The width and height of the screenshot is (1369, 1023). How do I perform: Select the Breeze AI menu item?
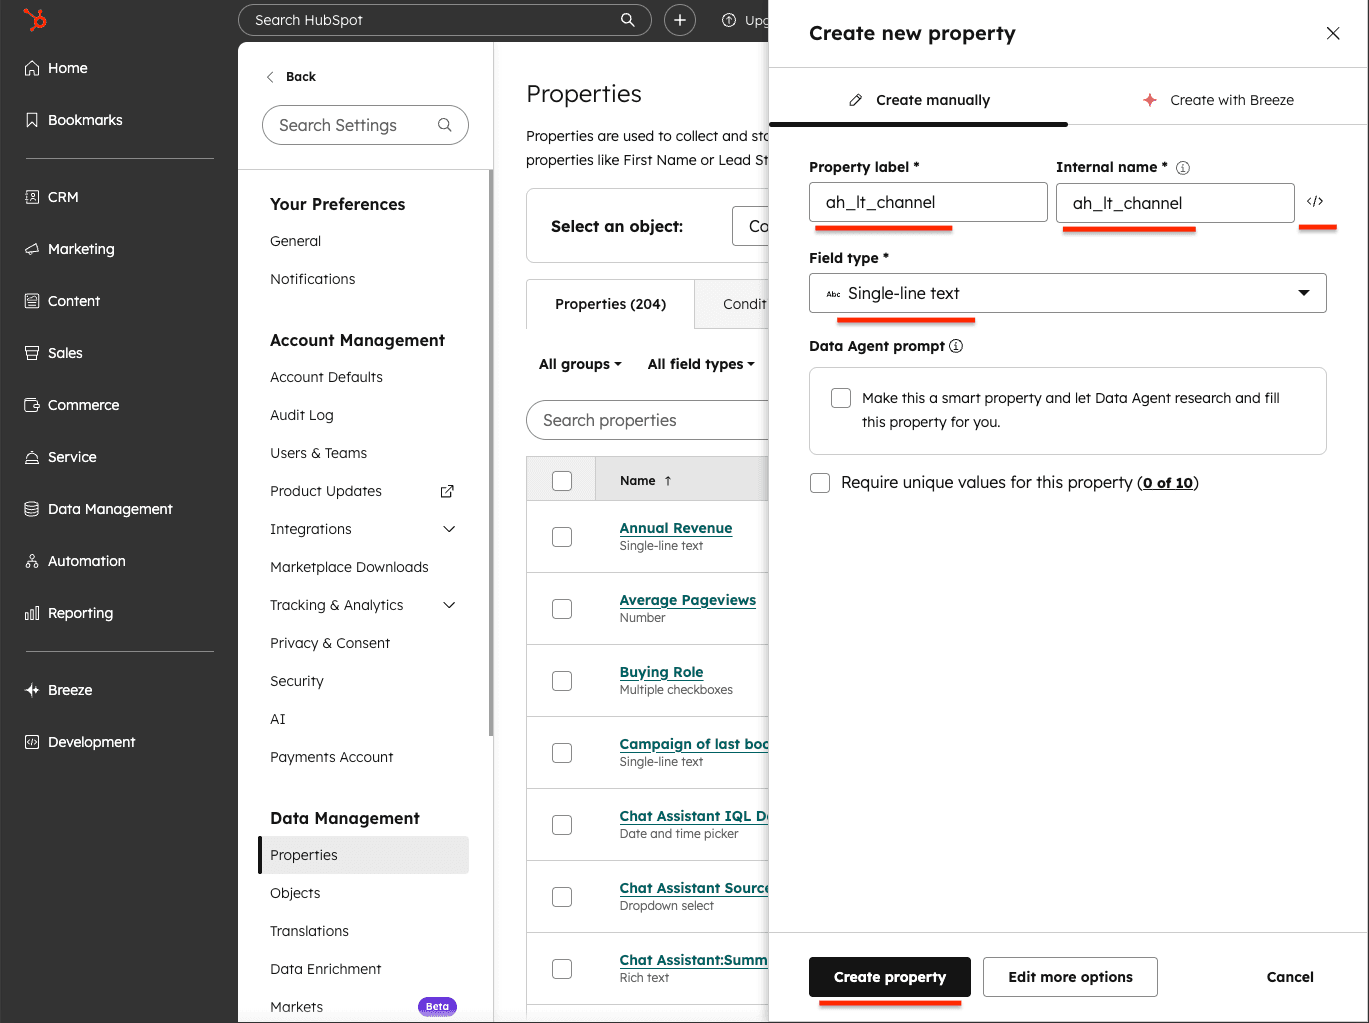tap(68, 689)
